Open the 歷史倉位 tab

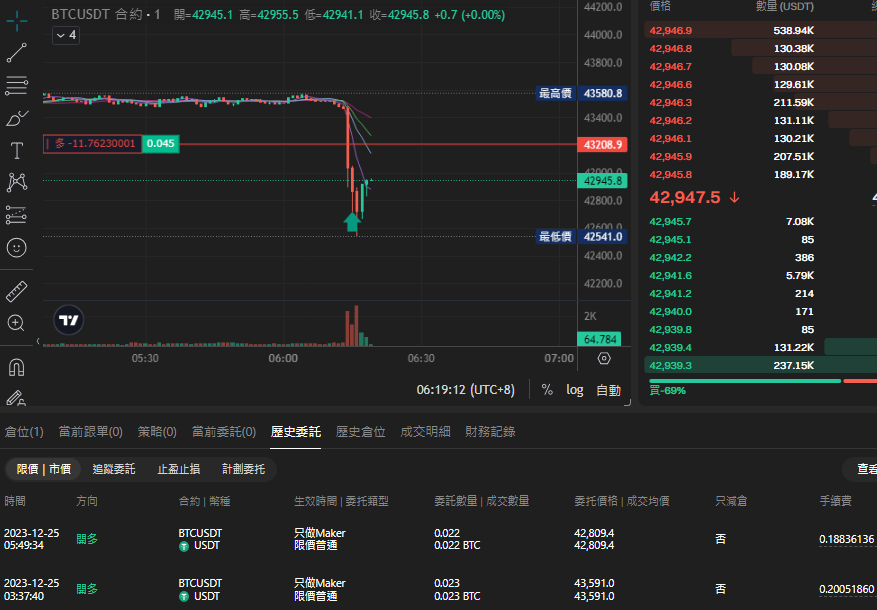click(361, 432)
